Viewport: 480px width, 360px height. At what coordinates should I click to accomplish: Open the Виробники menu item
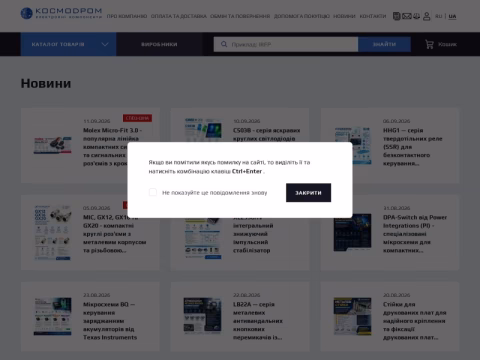click(x=159, y=44)
